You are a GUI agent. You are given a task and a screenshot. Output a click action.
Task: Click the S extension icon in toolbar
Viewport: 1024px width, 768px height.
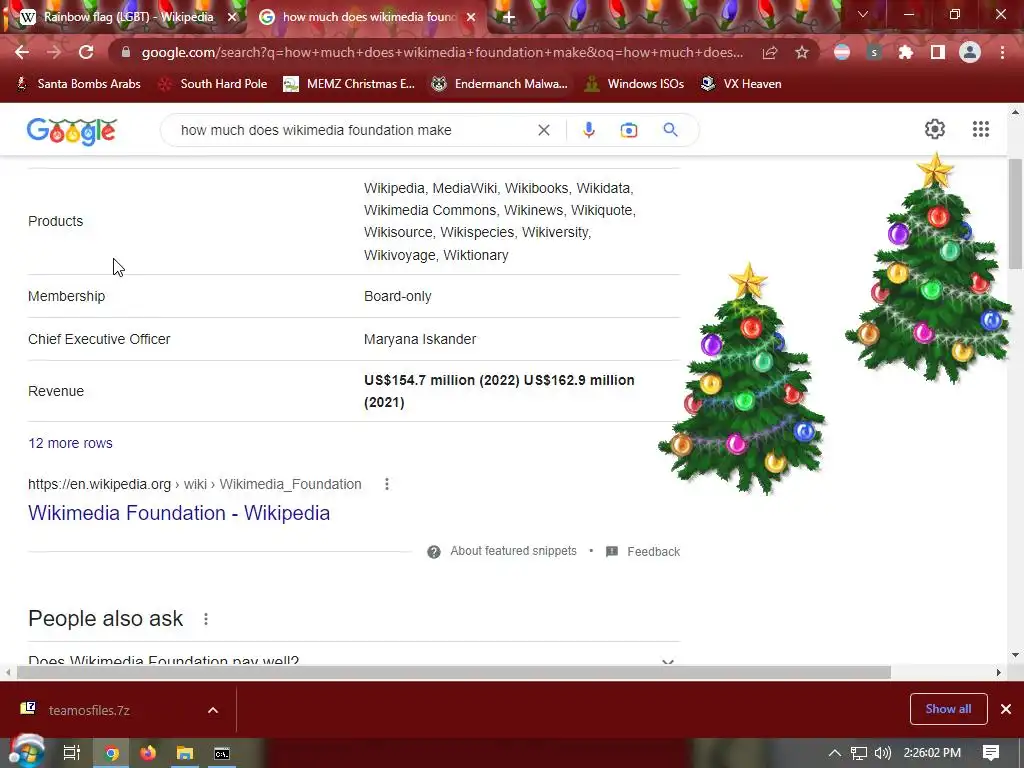coord(874,52)
